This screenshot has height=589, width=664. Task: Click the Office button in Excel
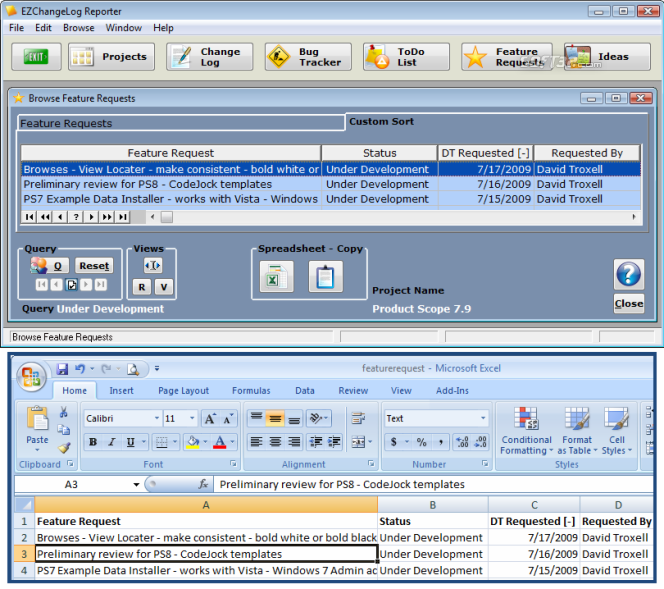pos(31,377)
